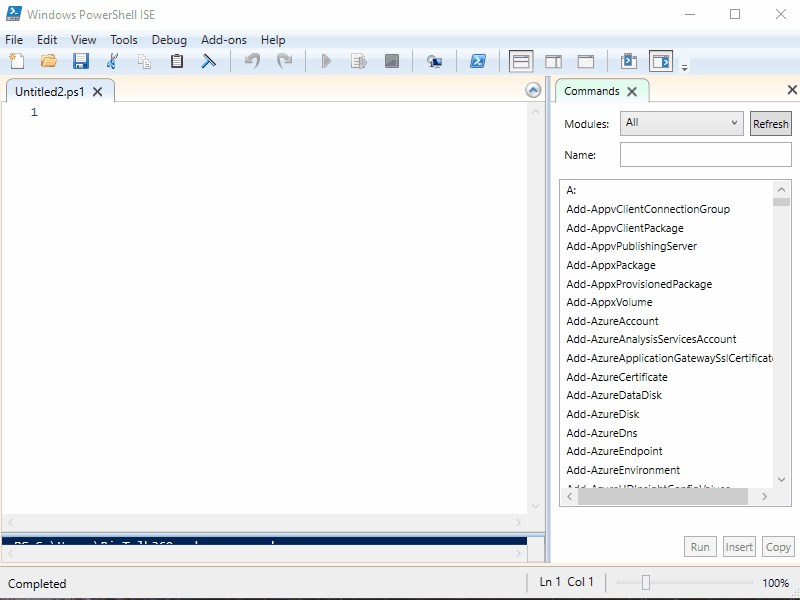Click the Insert button
This screenshot has height=600, width=800.
pyautogui.click(x=739, y=547)
